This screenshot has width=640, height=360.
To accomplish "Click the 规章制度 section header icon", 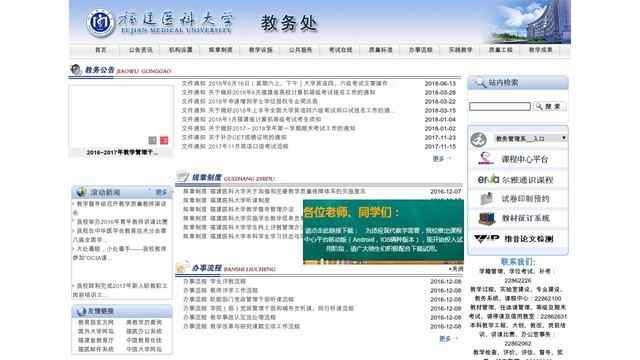I will tap(182, 177).
